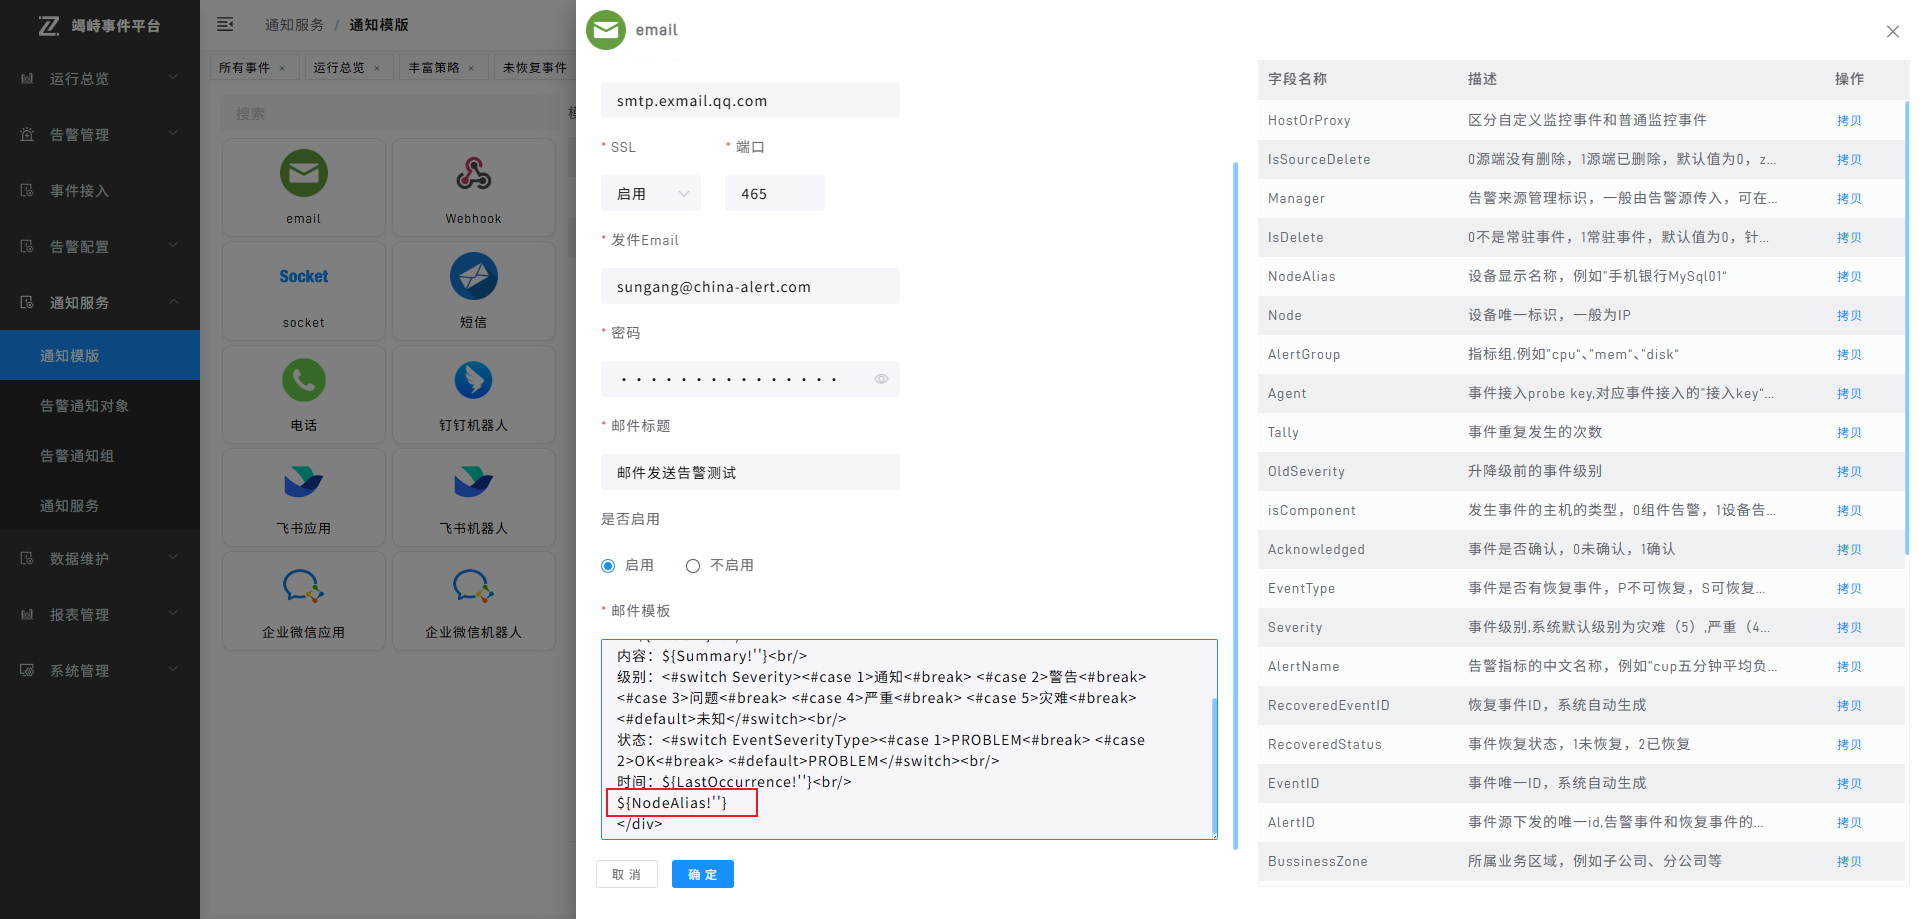The width and height of the screenshot is (1920, 919).
Task: Show the hidden password with the eye toggle
Action: click(881, 378)
